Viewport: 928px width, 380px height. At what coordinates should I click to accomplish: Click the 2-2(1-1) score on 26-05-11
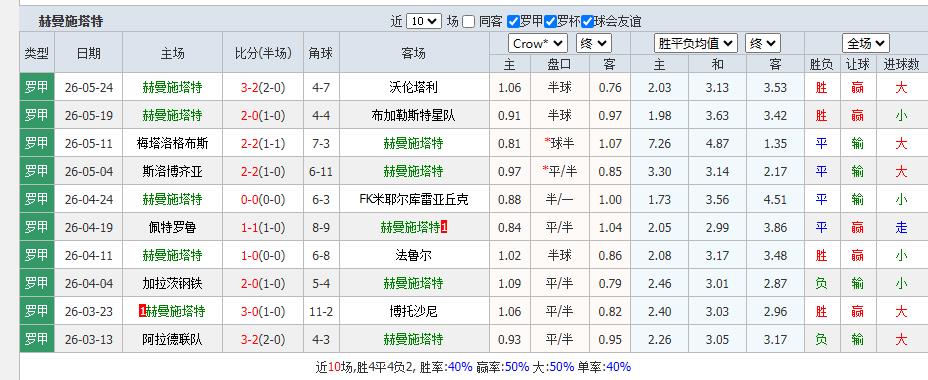pyautogui.click(x=263, y=143)
